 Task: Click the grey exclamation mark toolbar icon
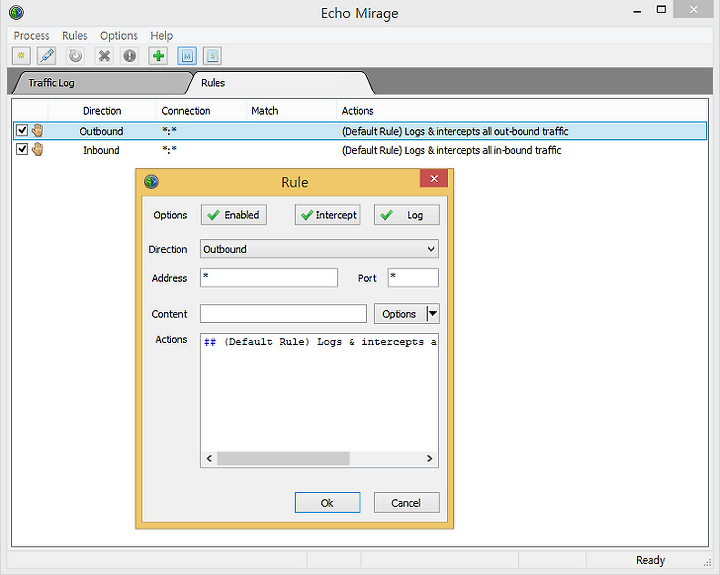[x=130, y=56]
